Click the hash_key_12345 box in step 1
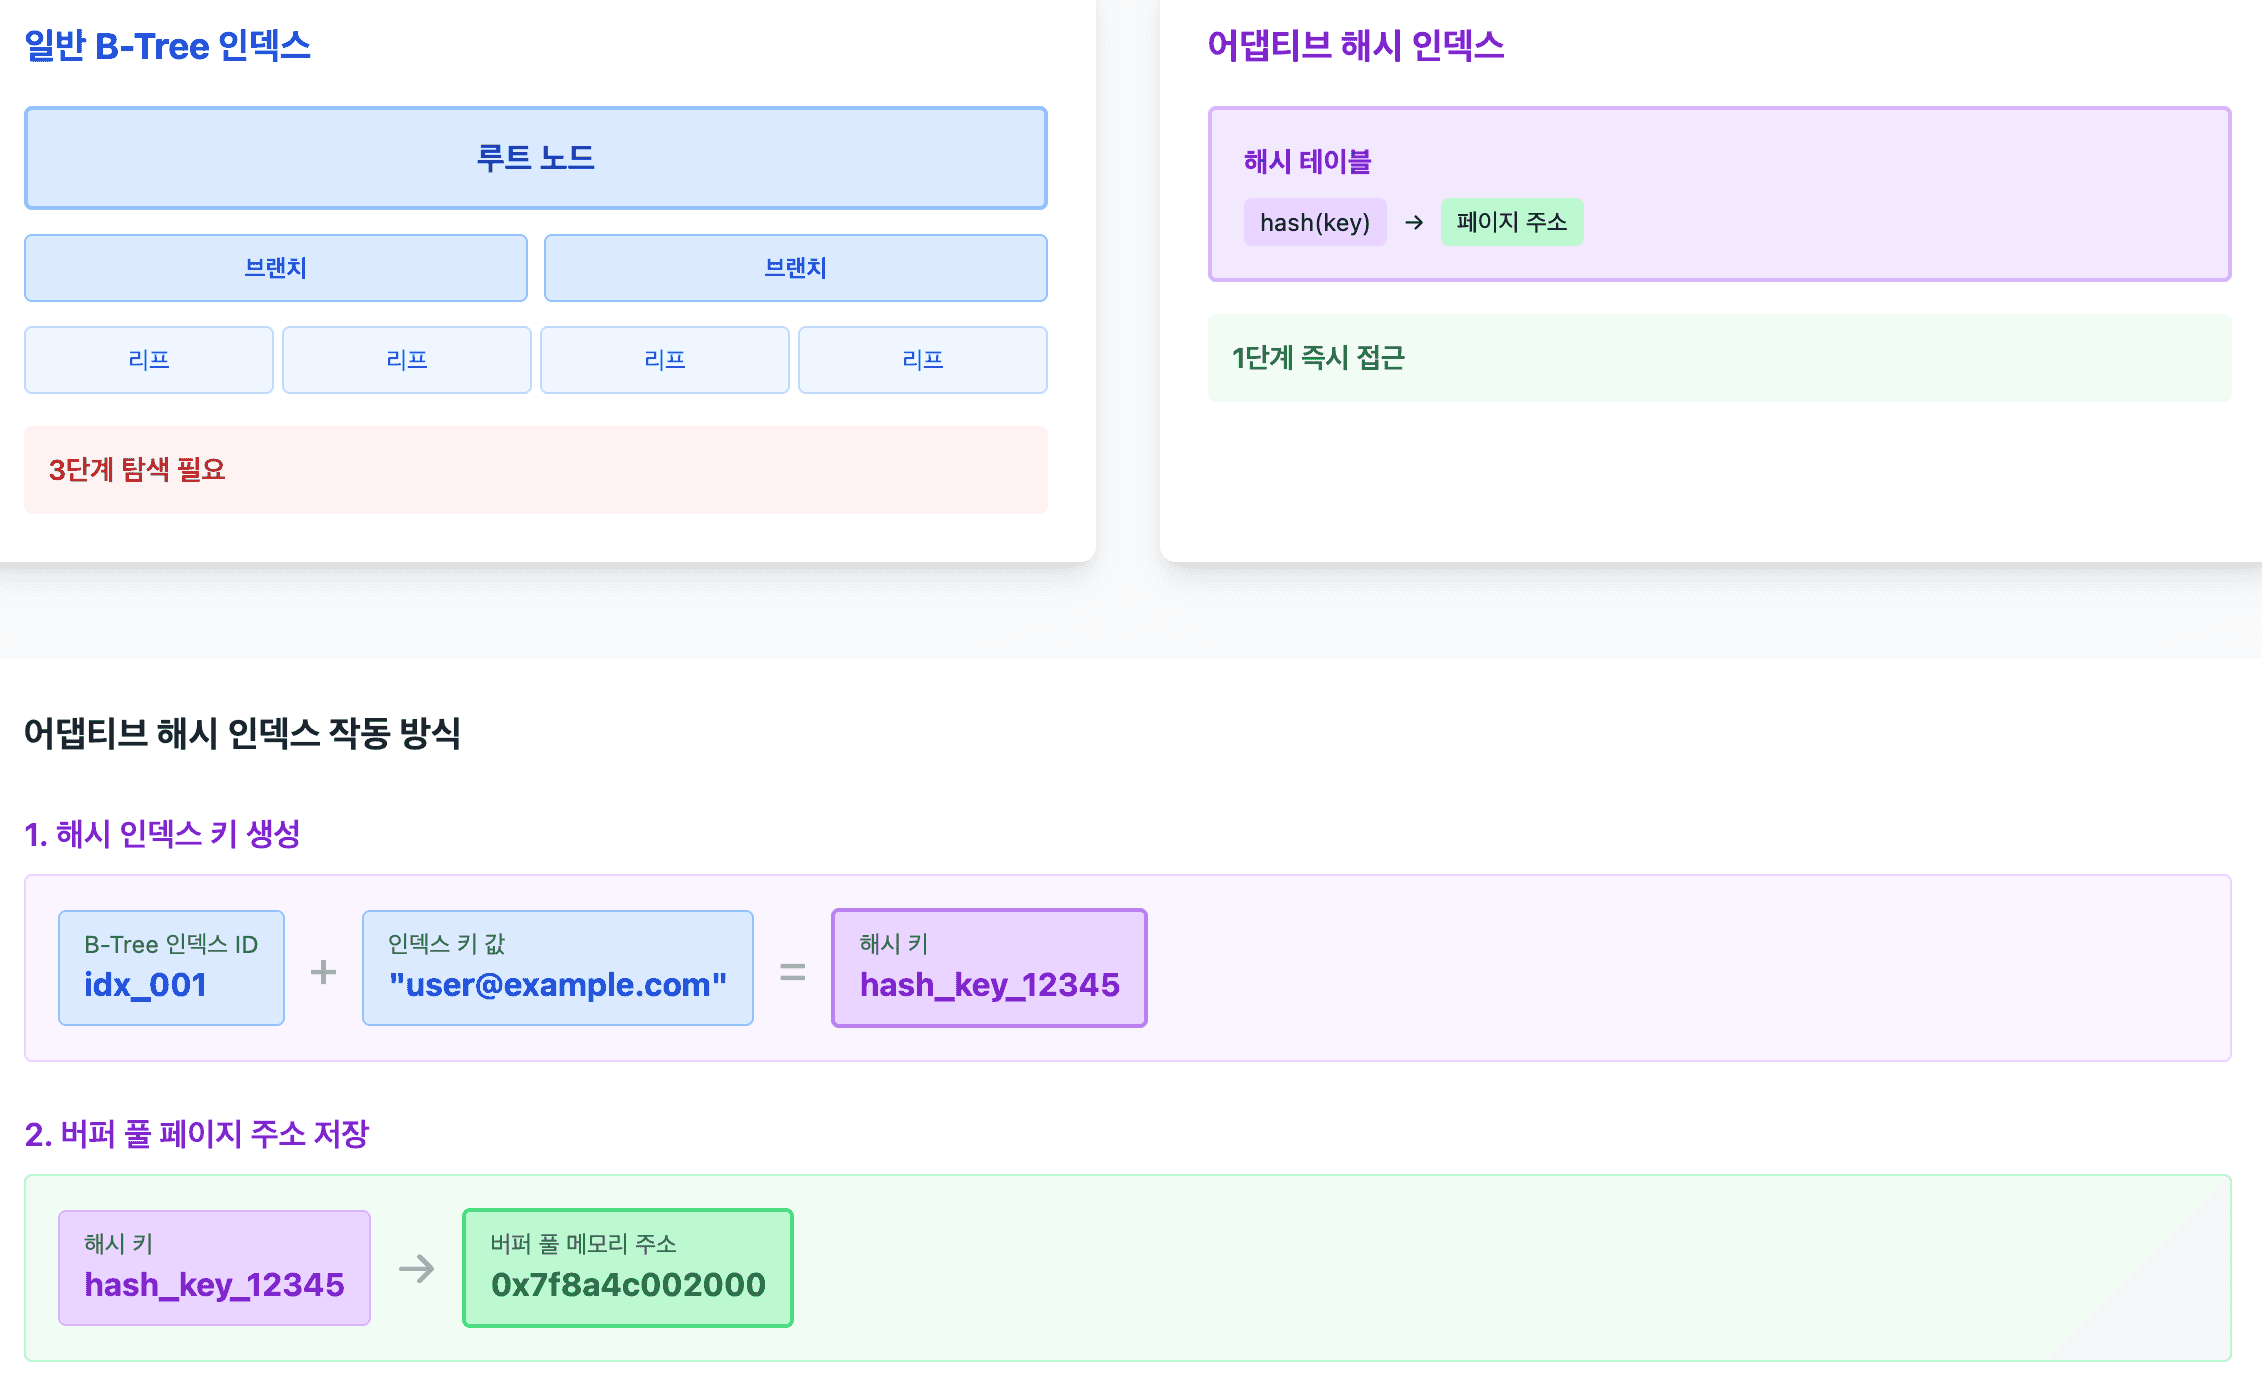The image size is (2262, 1398). 988,967
